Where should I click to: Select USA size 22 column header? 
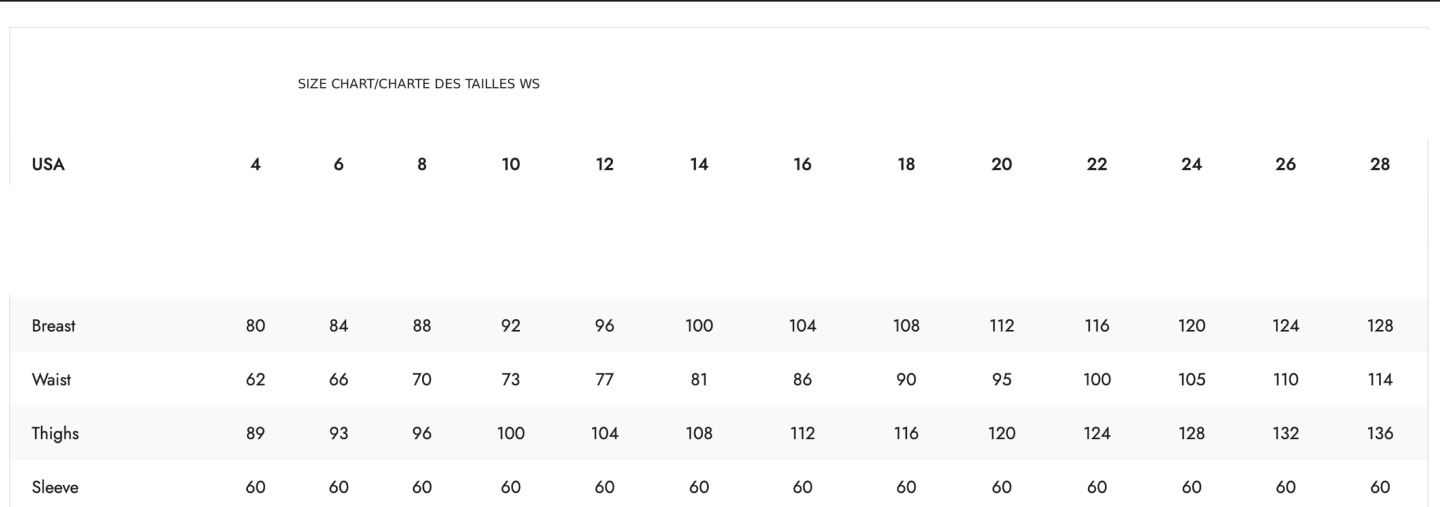pos(1097,165)
